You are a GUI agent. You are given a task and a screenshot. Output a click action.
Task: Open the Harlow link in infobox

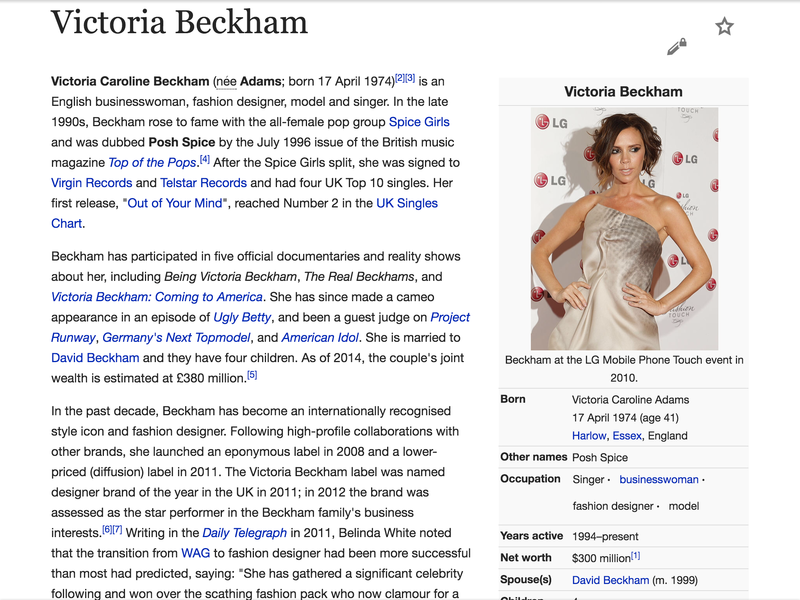click(x=589, y=436)
